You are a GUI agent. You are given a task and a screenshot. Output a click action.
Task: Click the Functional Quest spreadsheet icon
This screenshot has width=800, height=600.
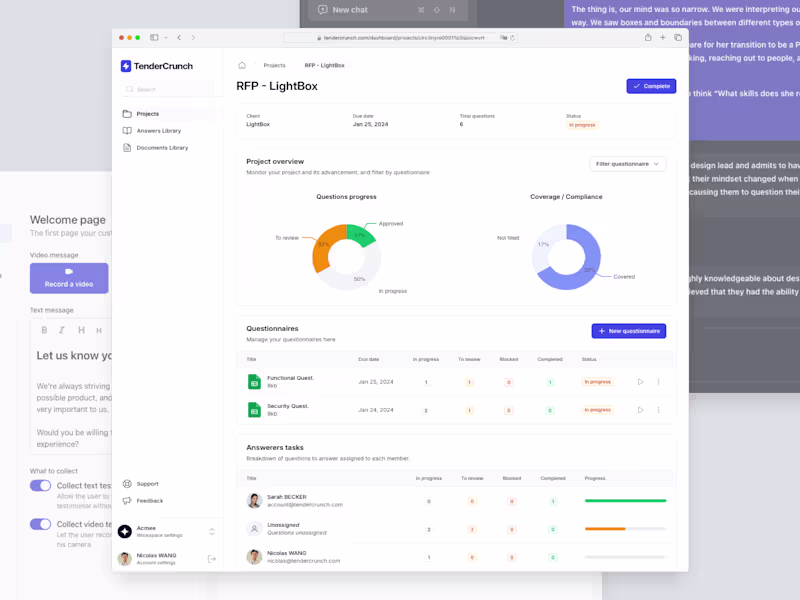[x=254, y=381]
